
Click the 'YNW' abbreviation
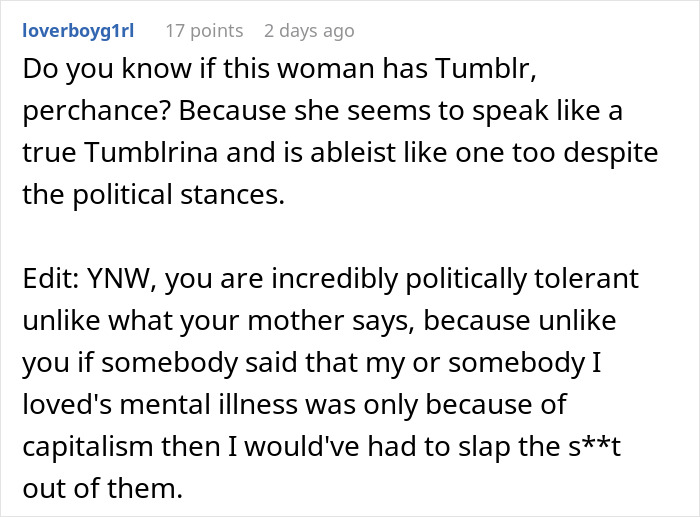coord(111,281)
